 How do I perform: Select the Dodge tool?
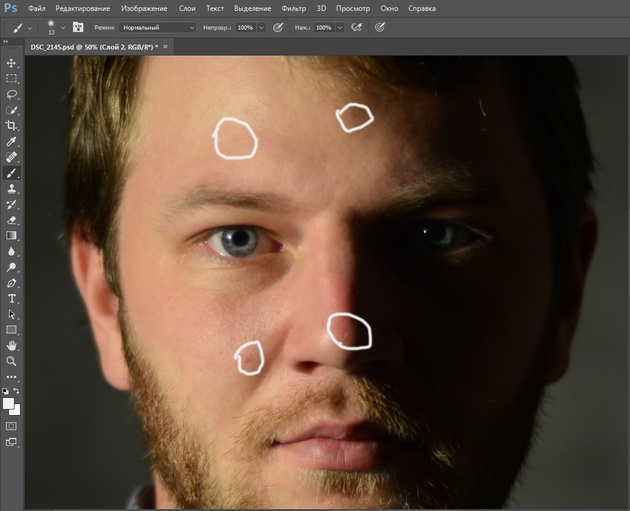click(11, 267)
